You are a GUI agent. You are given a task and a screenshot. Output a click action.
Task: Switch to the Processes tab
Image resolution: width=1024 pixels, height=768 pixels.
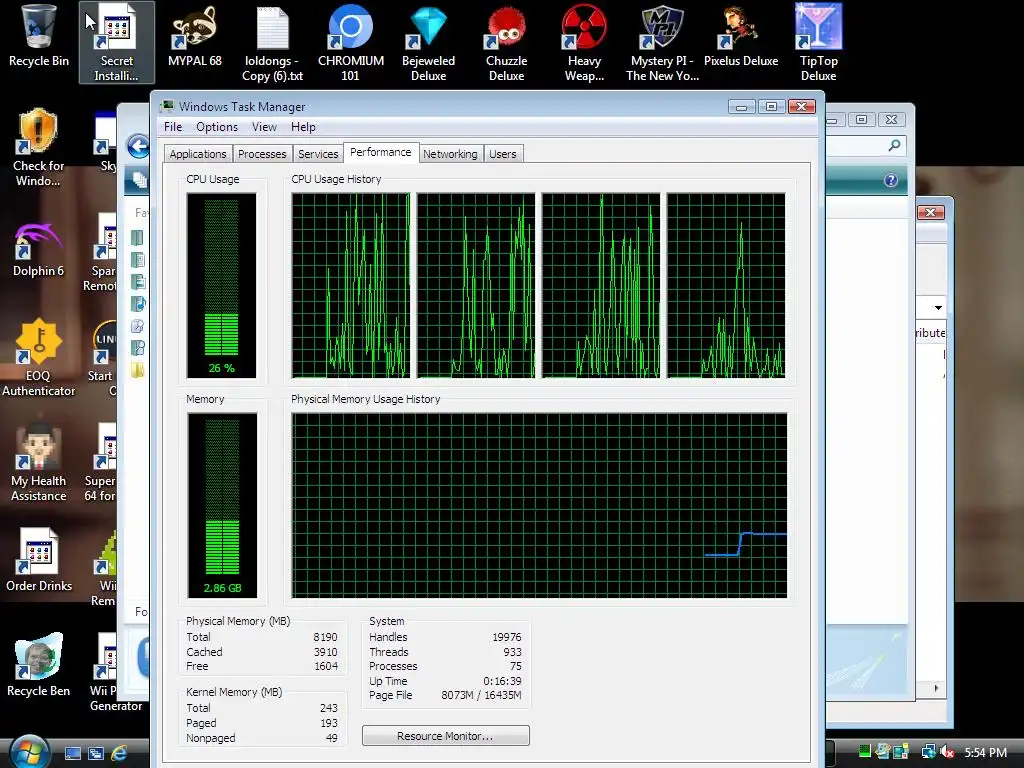262,154
